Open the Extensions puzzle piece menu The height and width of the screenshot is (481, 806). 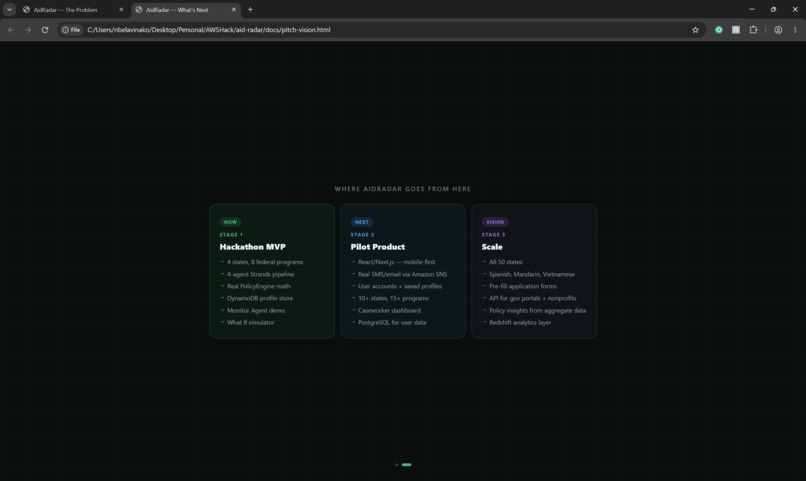pos(753,30)
